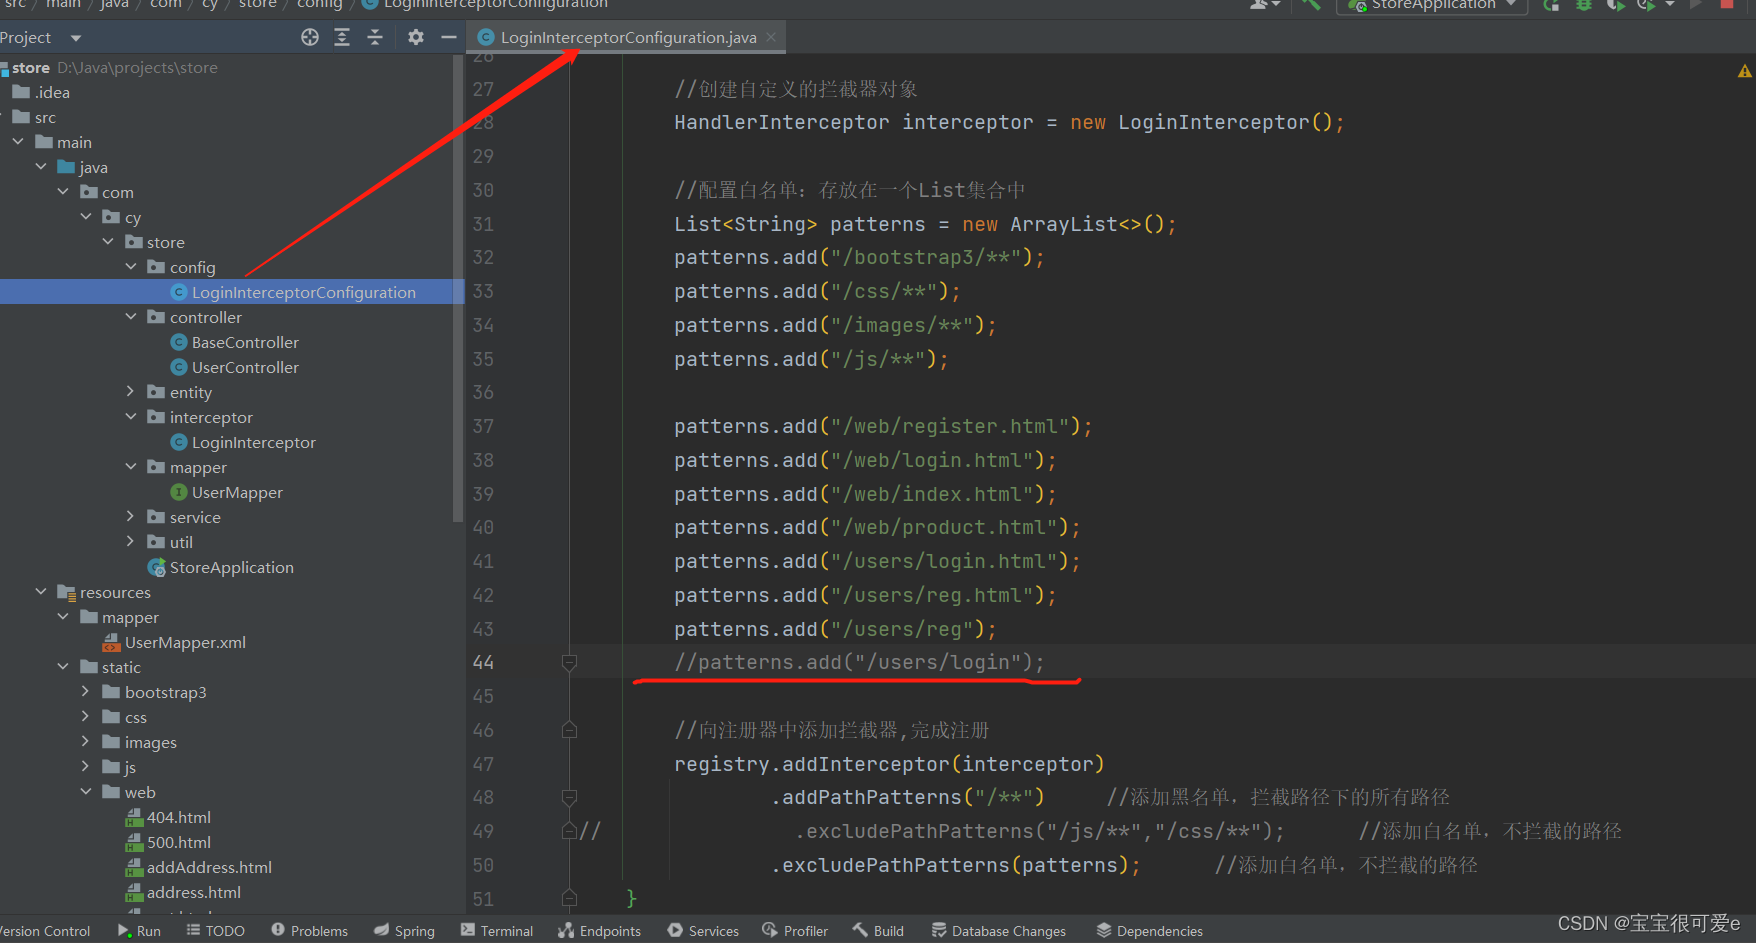Collapse the controller package

131,317
